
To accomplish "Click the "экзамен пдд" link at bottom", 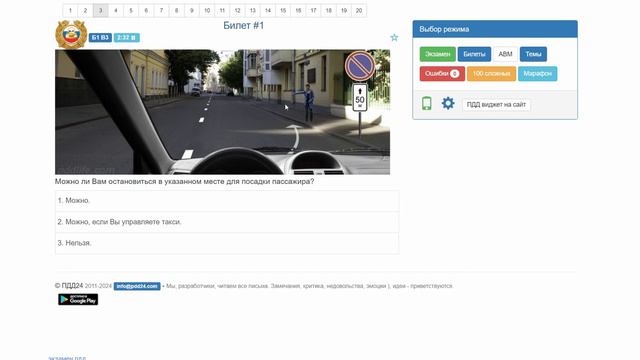I will 67,358.
